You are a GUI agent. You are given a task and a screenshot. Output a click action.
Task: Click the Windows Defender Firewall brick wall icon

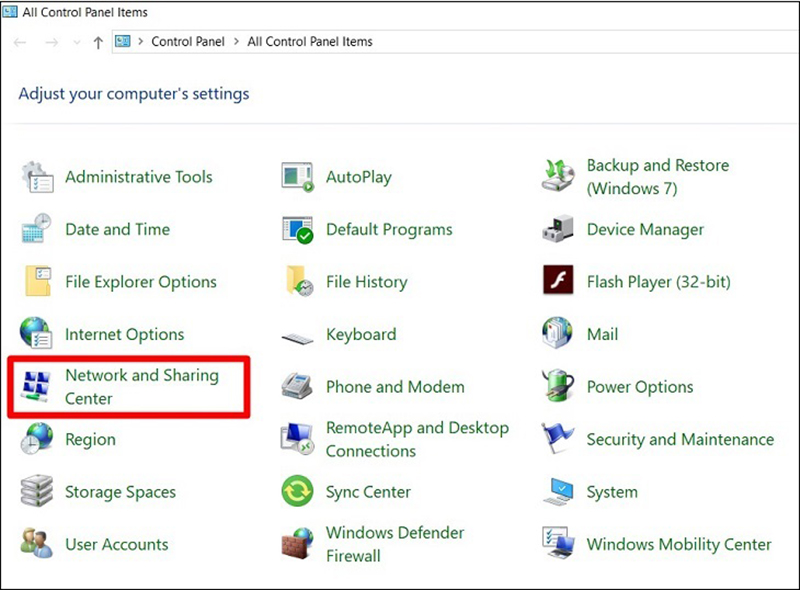coord(297,544)
